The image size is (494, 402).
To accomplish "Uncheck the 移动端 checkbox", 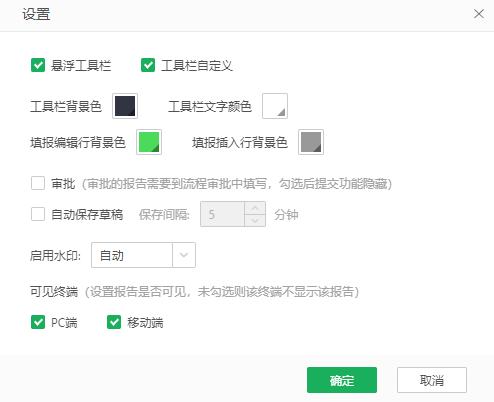I will click(x=114, y=322).
